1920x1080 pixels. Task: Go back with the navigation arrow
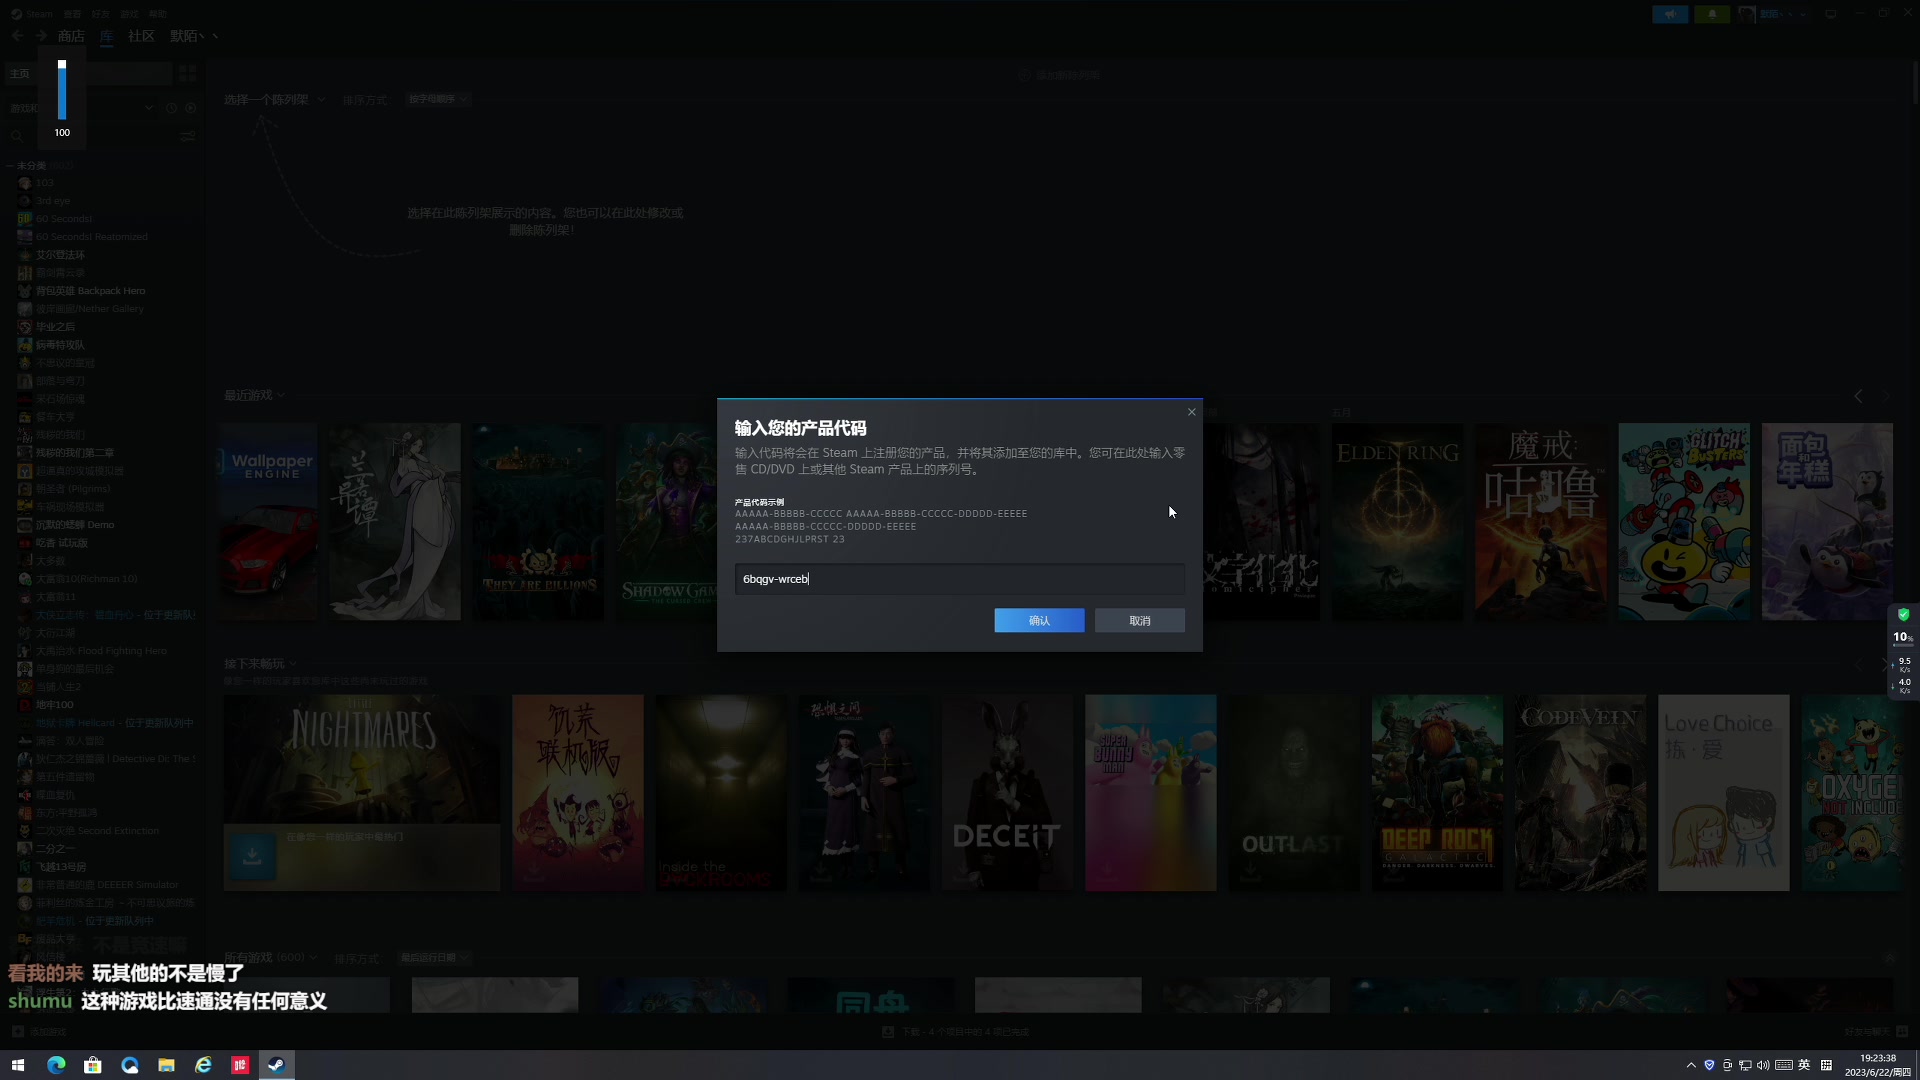(x=17, y=36)
